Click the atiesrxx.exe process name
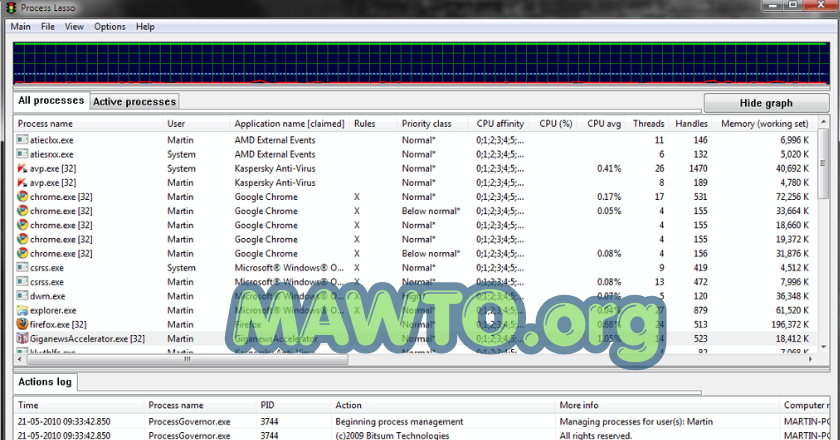 point(51,154)
